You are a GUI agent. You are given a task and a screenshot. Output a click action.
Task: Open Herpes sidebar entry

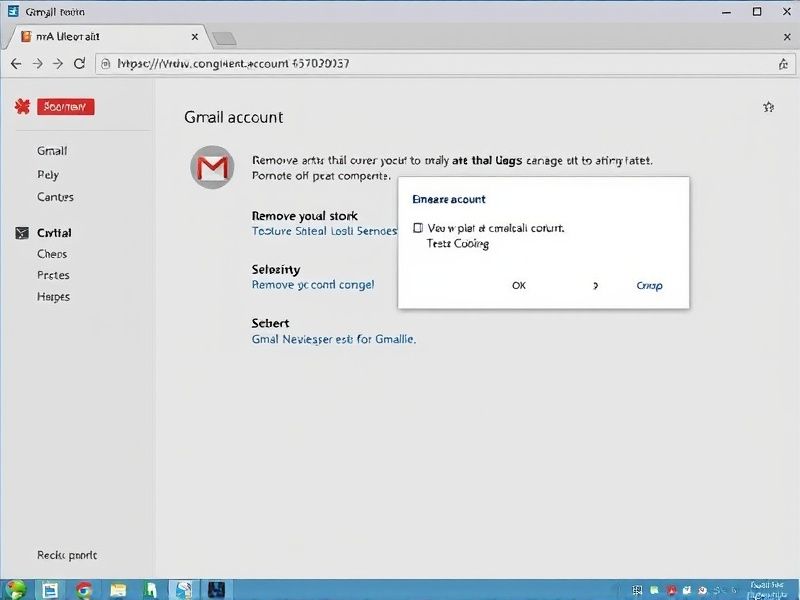coord(53,297)
